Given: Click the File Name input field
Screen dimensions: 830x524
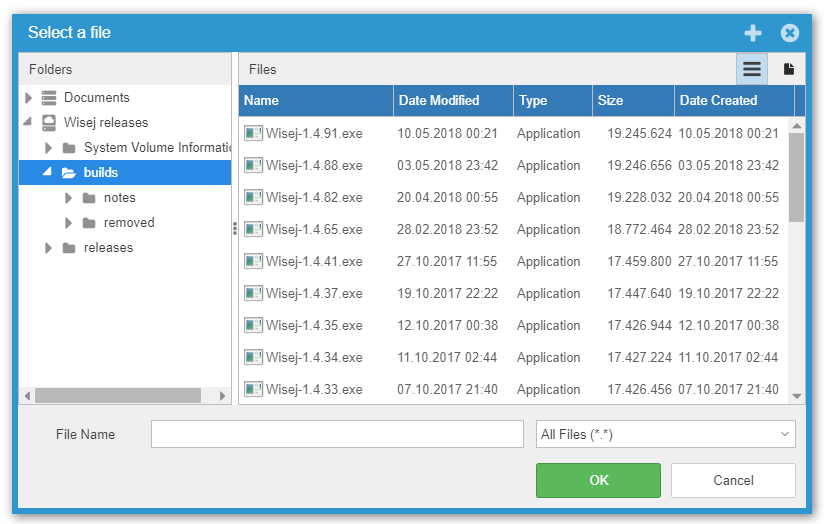Looking at the screenshot, I should (x=337, y=434).
